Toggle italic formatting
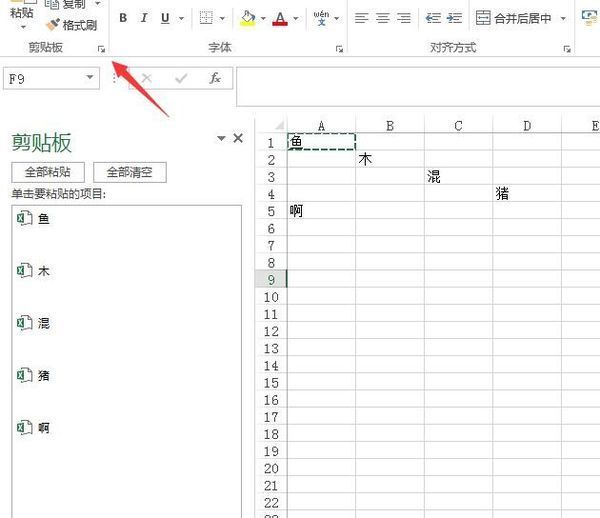The image size is (600, 518). [144, 18]
